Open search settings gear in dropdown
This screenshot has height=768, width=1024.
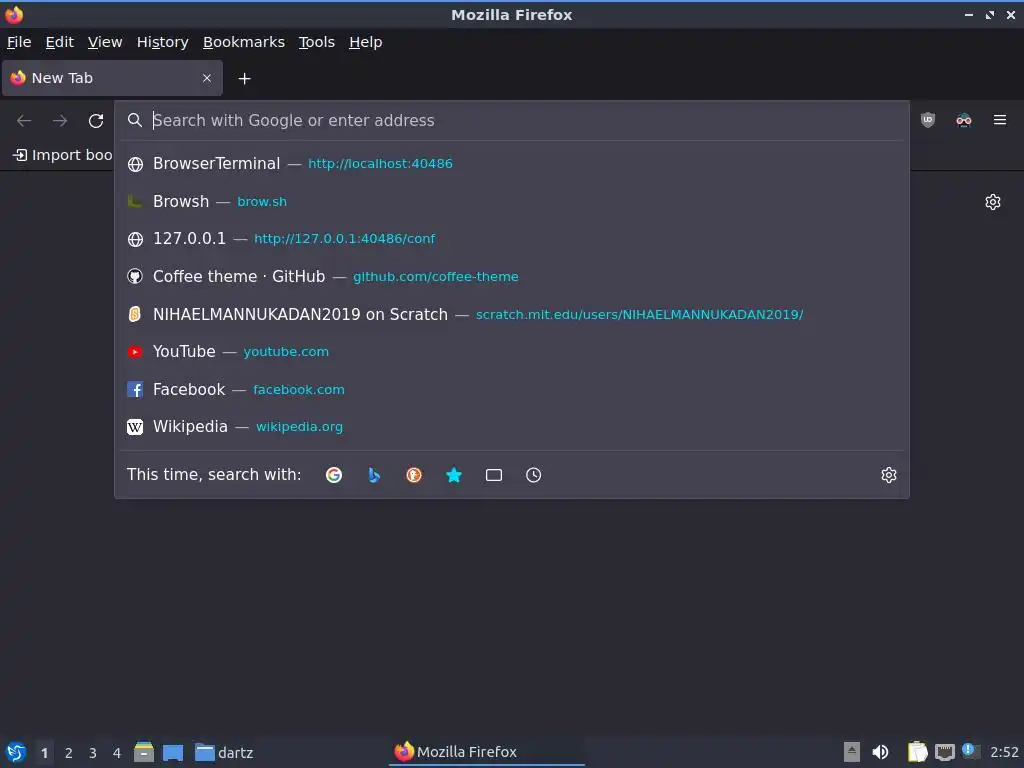[x=889, y=475]
